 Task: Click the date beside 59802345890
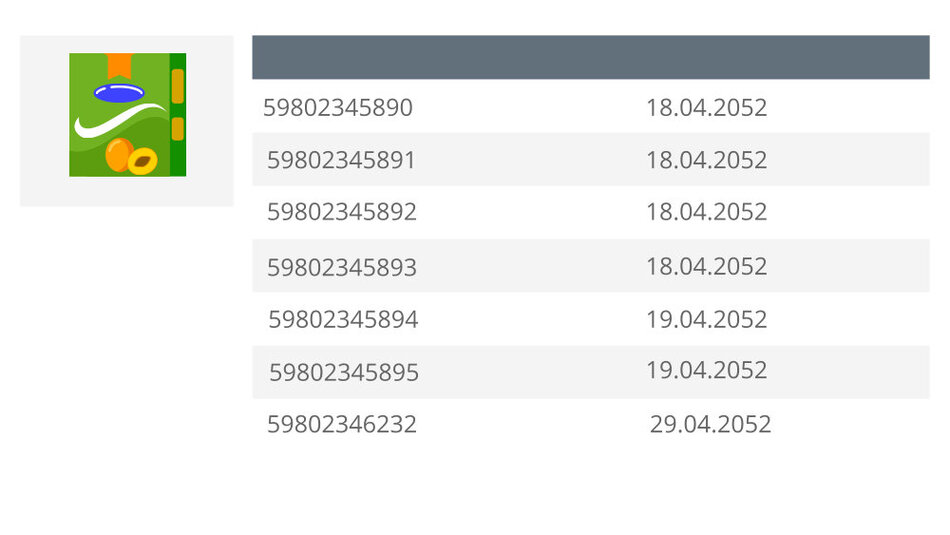[x=706, y=108]
